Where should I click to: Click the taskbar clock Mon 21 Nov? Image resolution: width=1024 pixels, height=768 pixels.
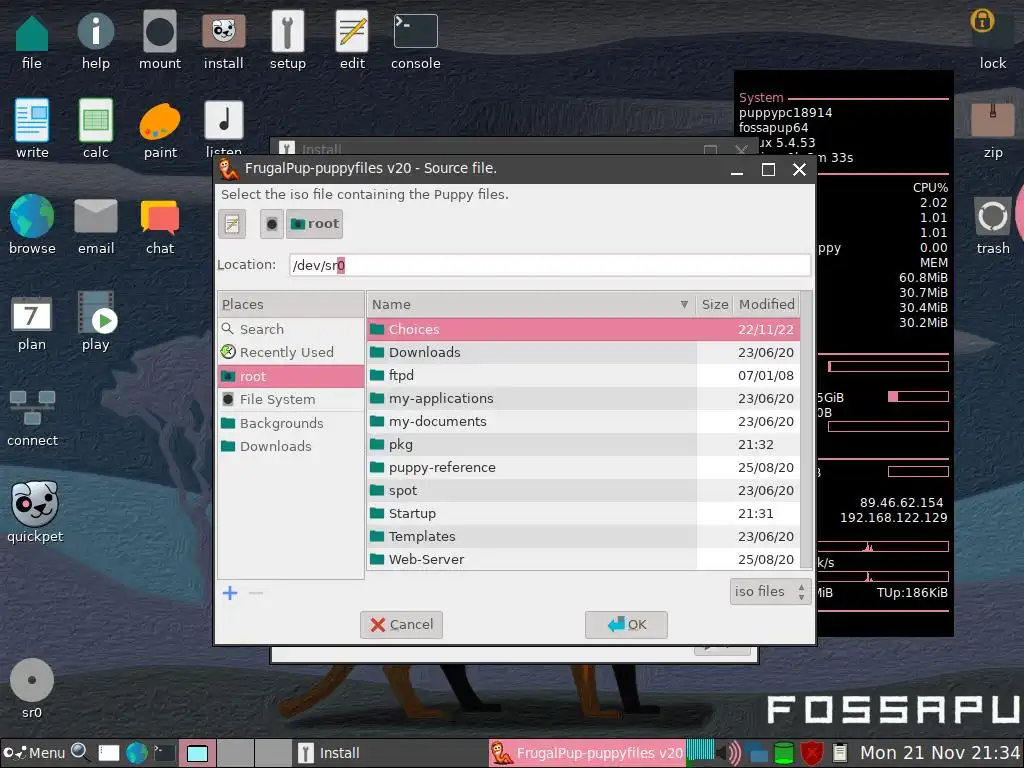tap(939, 753)
